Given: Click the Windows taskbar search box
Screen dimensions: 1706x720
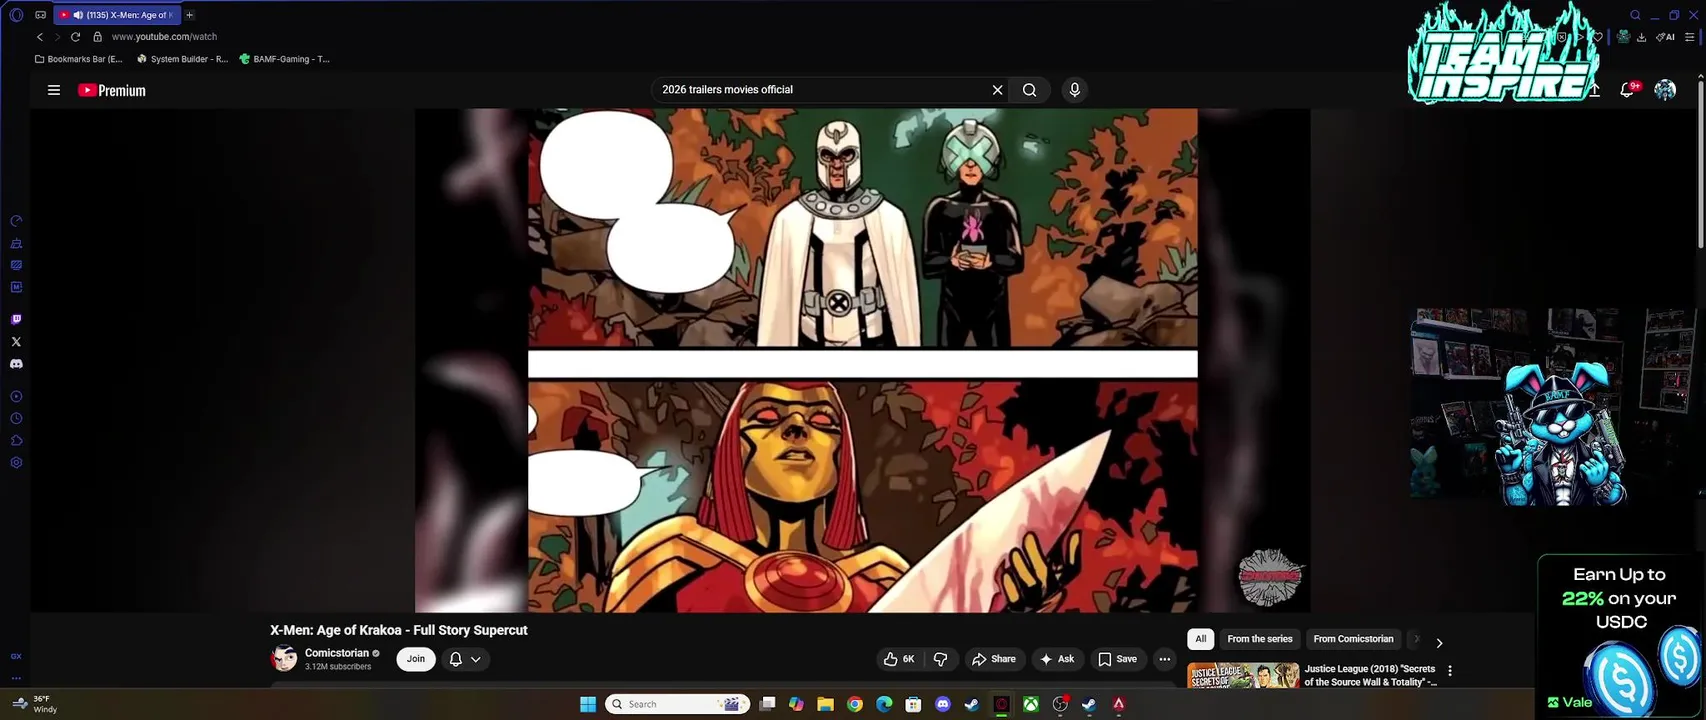Looking at the screenshot, I should (x=678, y=704).
